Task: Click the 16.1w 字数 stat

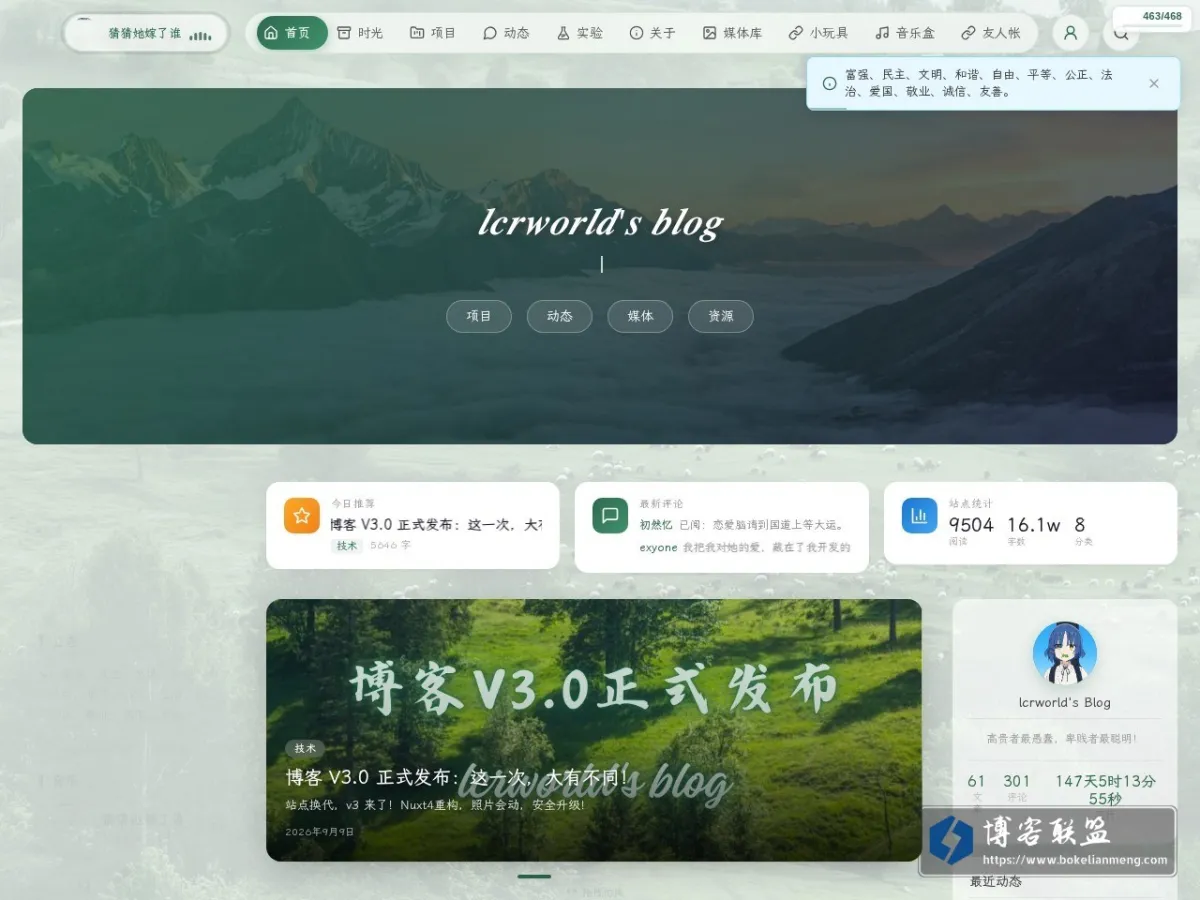Action: pyautogui.click(x=1033, y=530)
